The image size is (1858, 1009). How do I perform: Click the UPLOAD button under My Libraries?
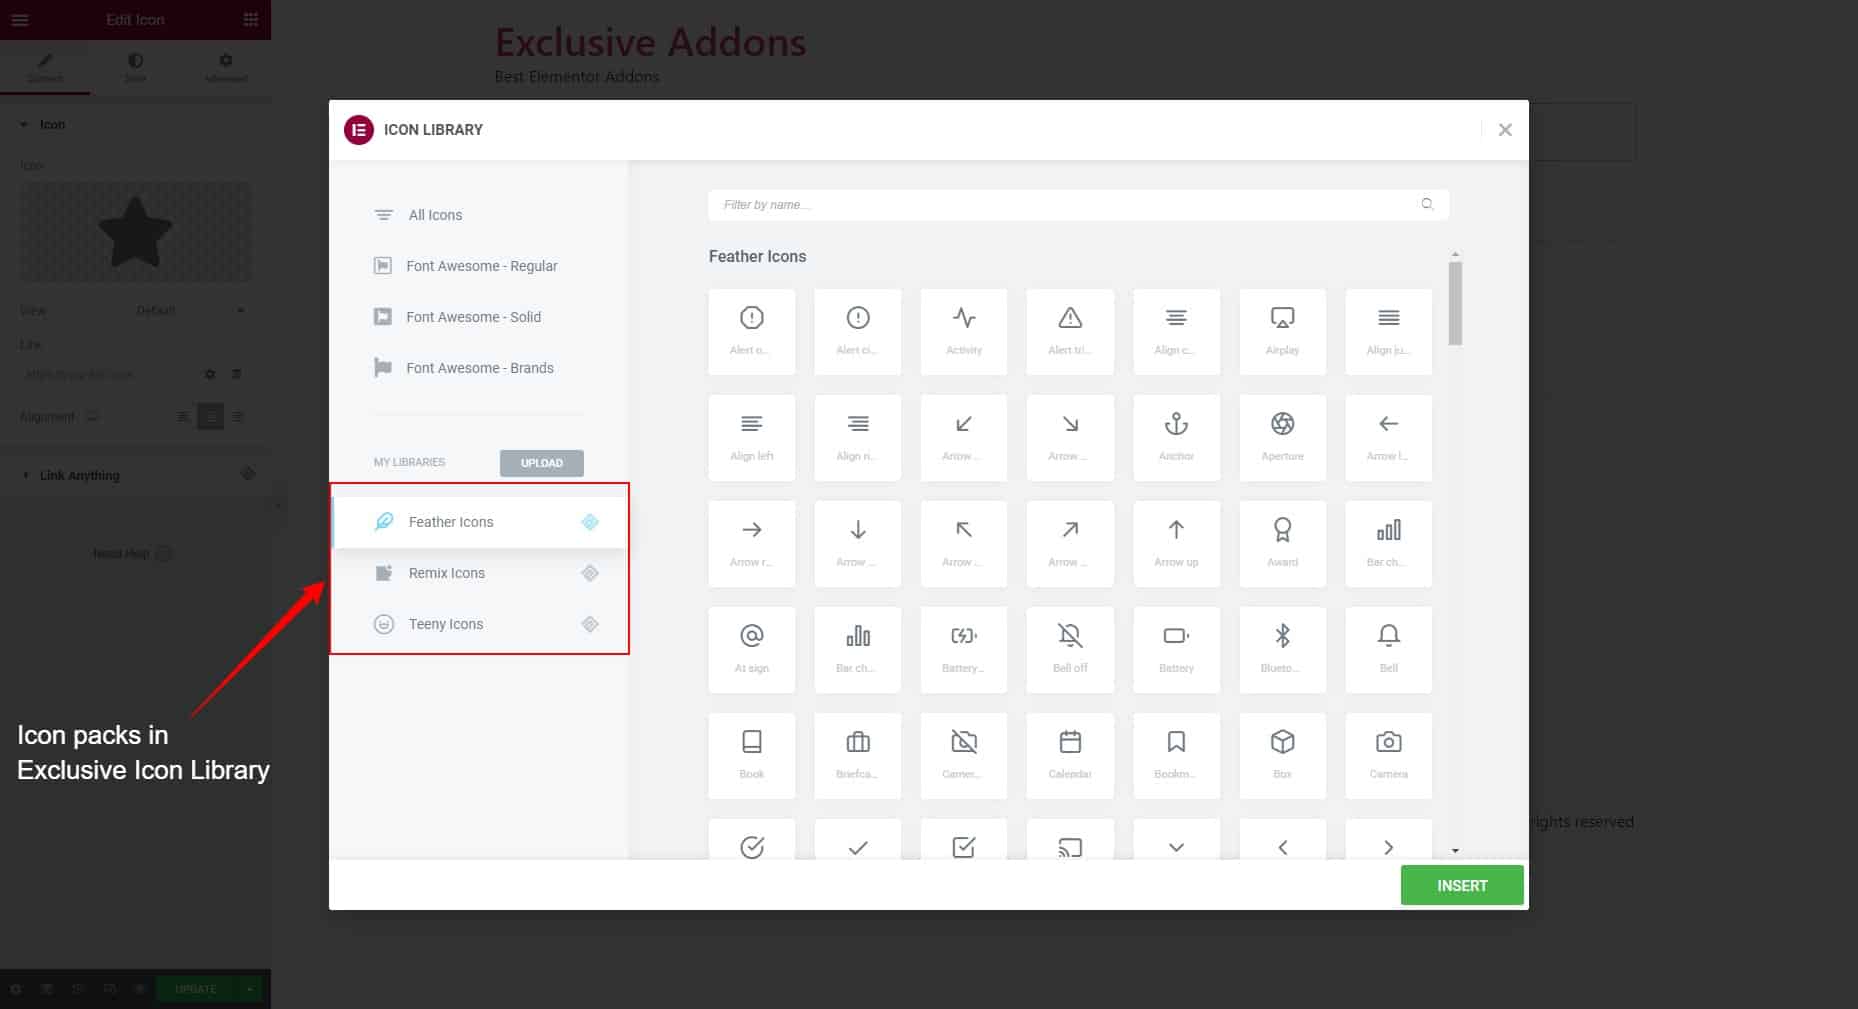click(542, 463)
